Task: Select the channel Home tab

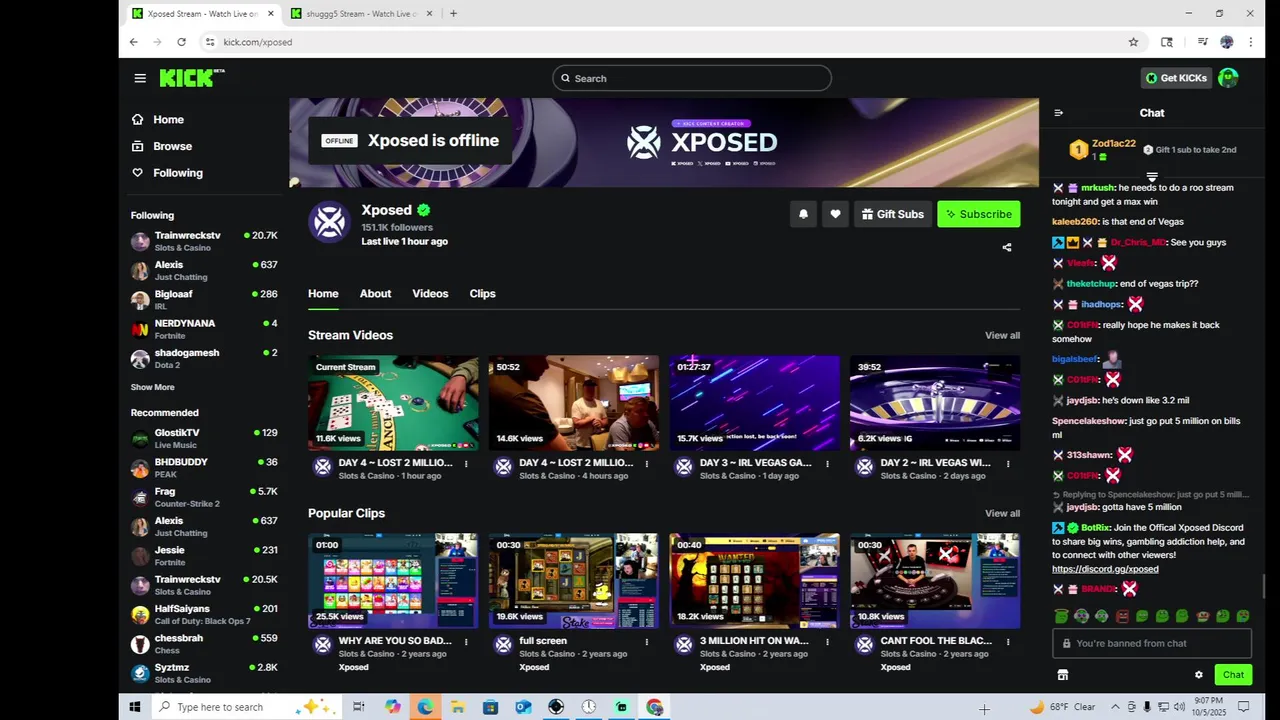Action: (323, 293)
